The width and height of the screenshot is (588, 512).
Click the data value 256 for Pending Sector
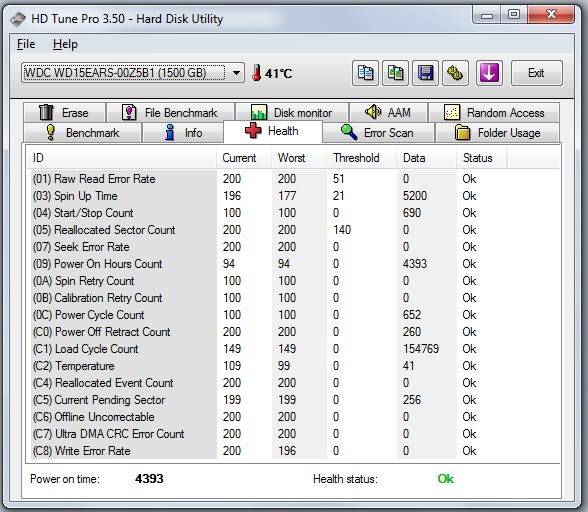coord(412,400)
